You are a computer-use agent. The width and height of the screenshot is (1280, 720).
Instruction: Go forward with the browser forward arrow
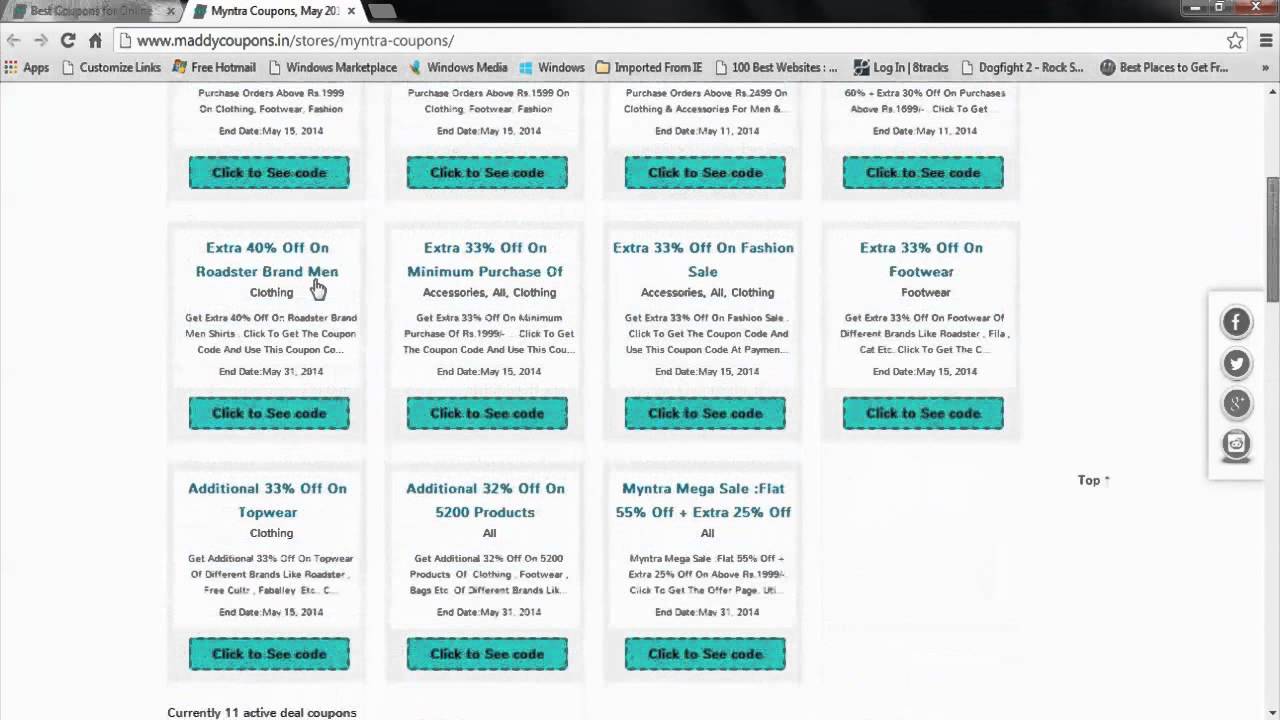40,40
